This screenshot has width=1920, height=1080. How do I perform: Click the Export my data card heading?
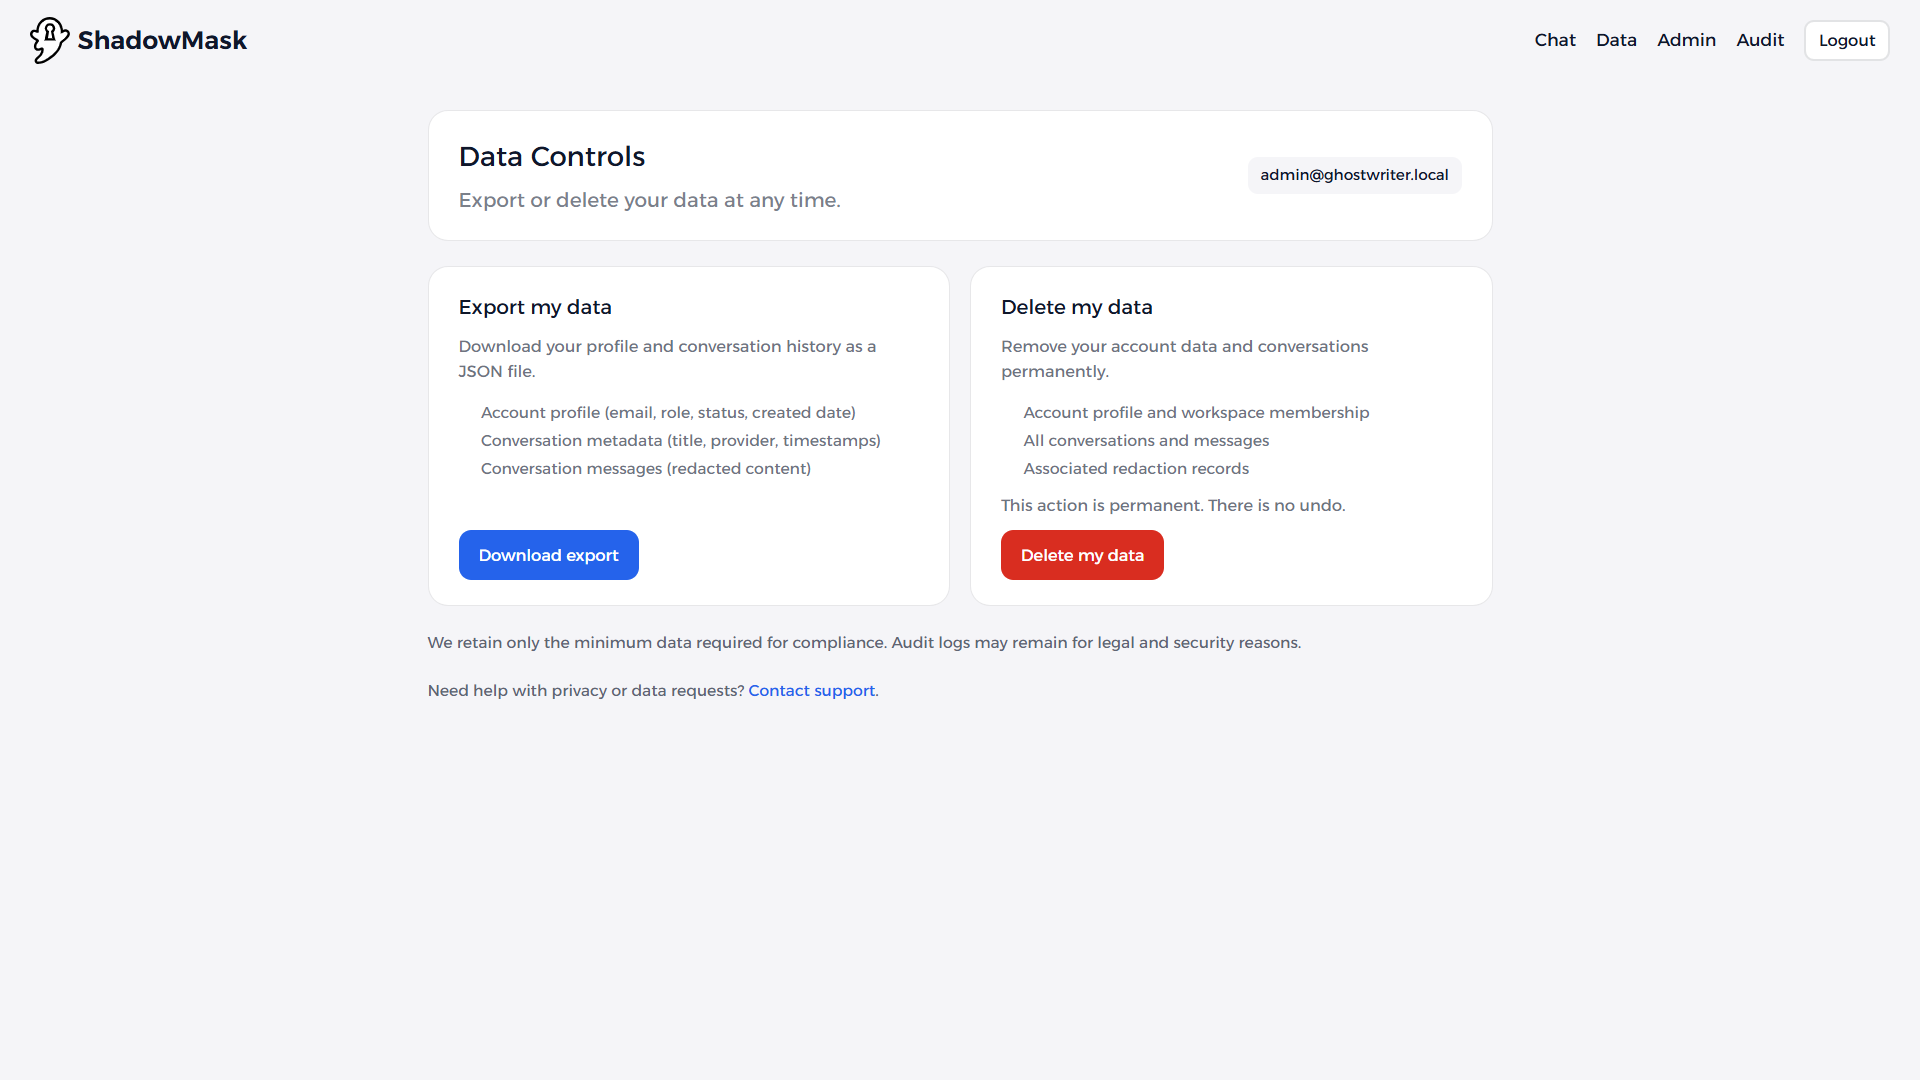tap(534, 308)
